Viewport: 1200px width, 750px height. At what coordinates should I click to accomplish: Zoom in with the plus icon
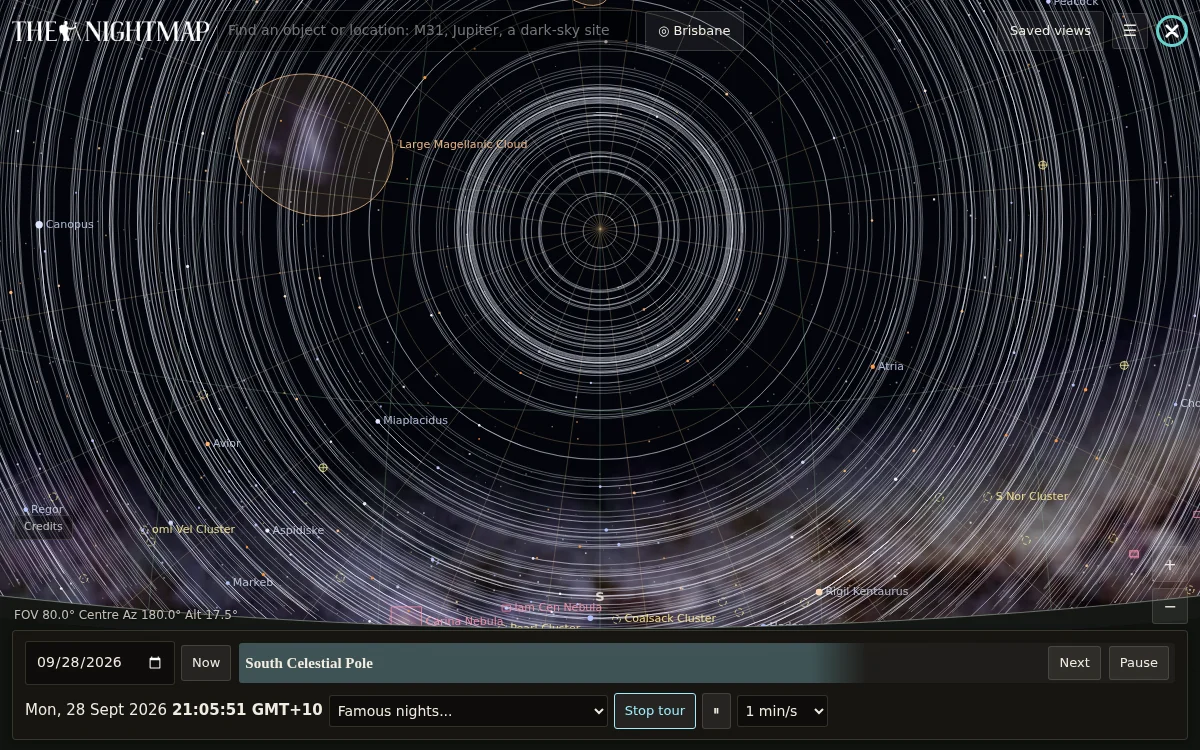[x=1170, y=565]
